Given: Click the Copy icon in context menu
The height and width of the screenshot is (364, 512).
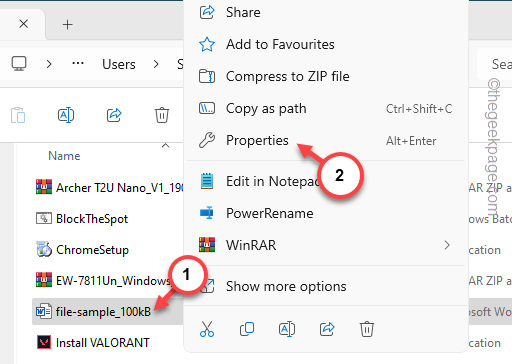Looking at the screenshot, I should pyautogui.click(x=247, y=329).
